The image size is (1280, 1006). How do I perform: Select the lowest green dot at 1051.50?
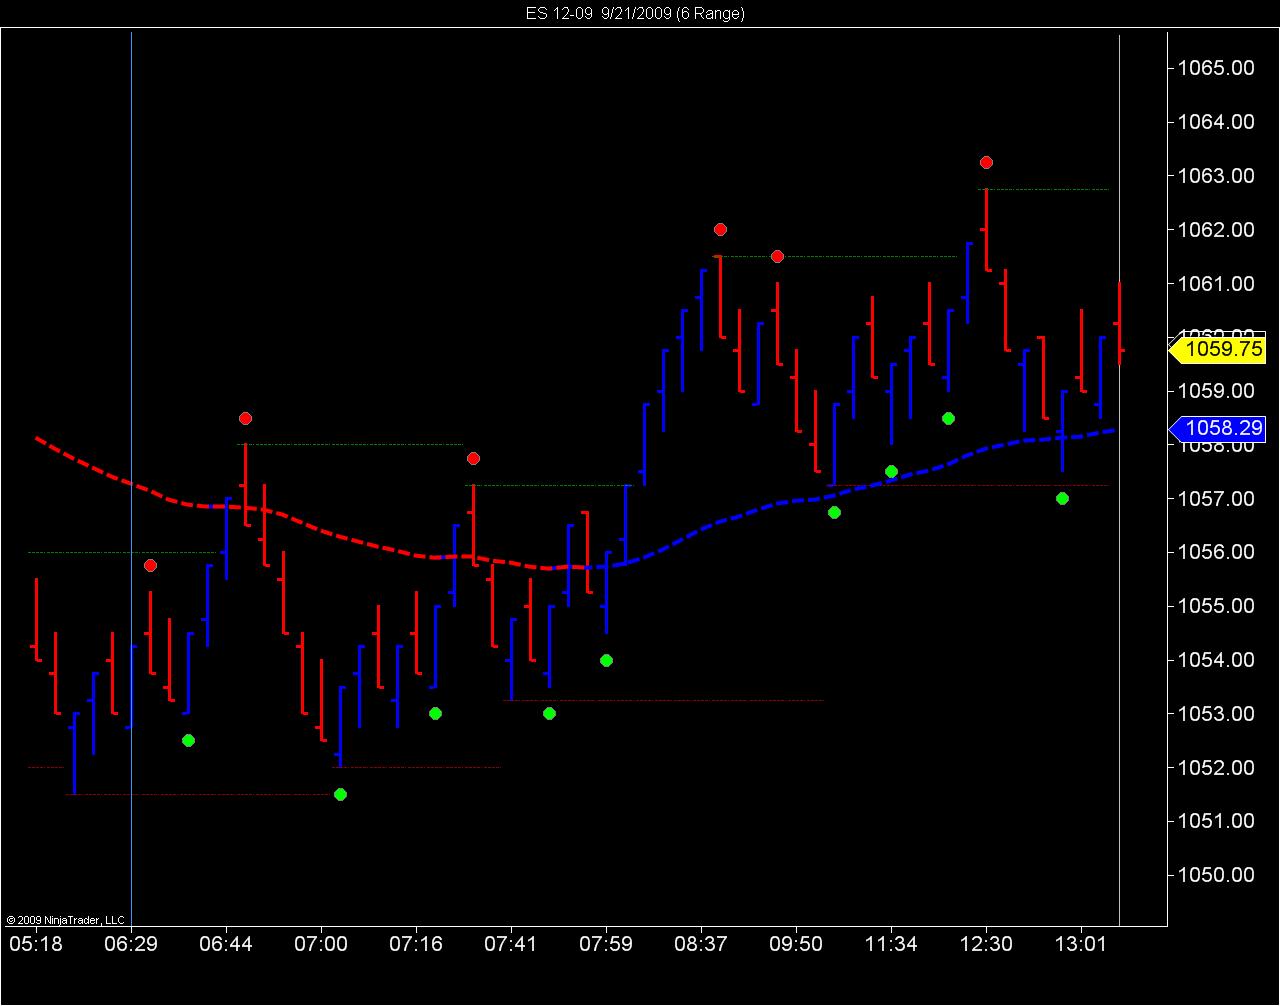click(340, 794)
